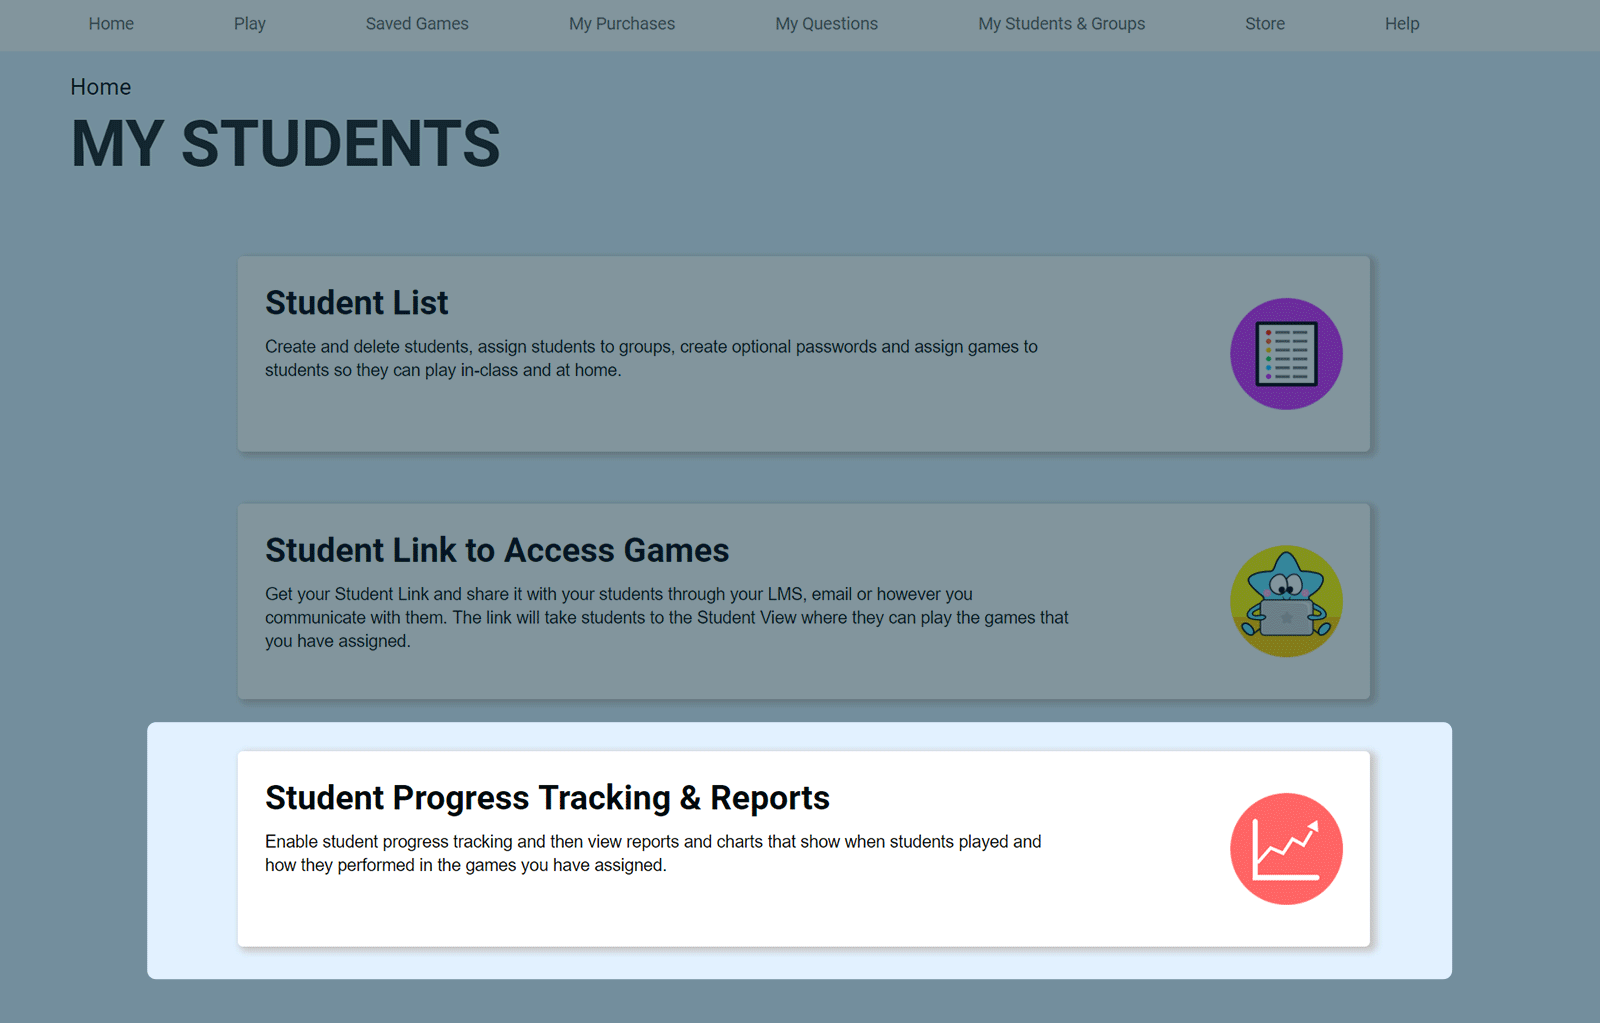Viewport: 1600px width, 1023px height.
Task: Open the Help navigation item
Action: [x=1402, y=24]
